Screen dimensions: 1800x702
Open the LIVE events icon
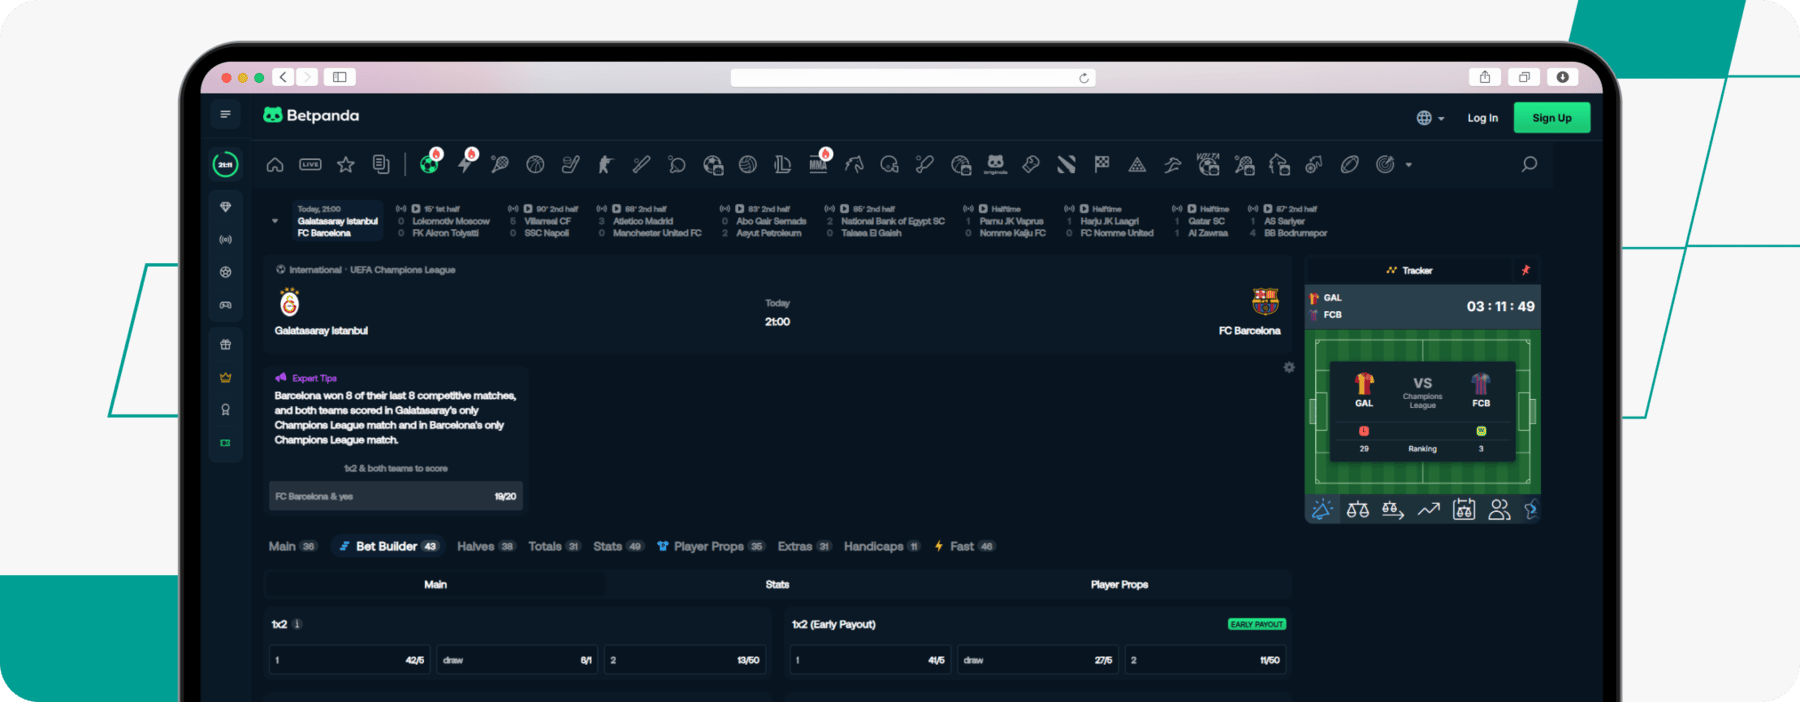[311, 165]
